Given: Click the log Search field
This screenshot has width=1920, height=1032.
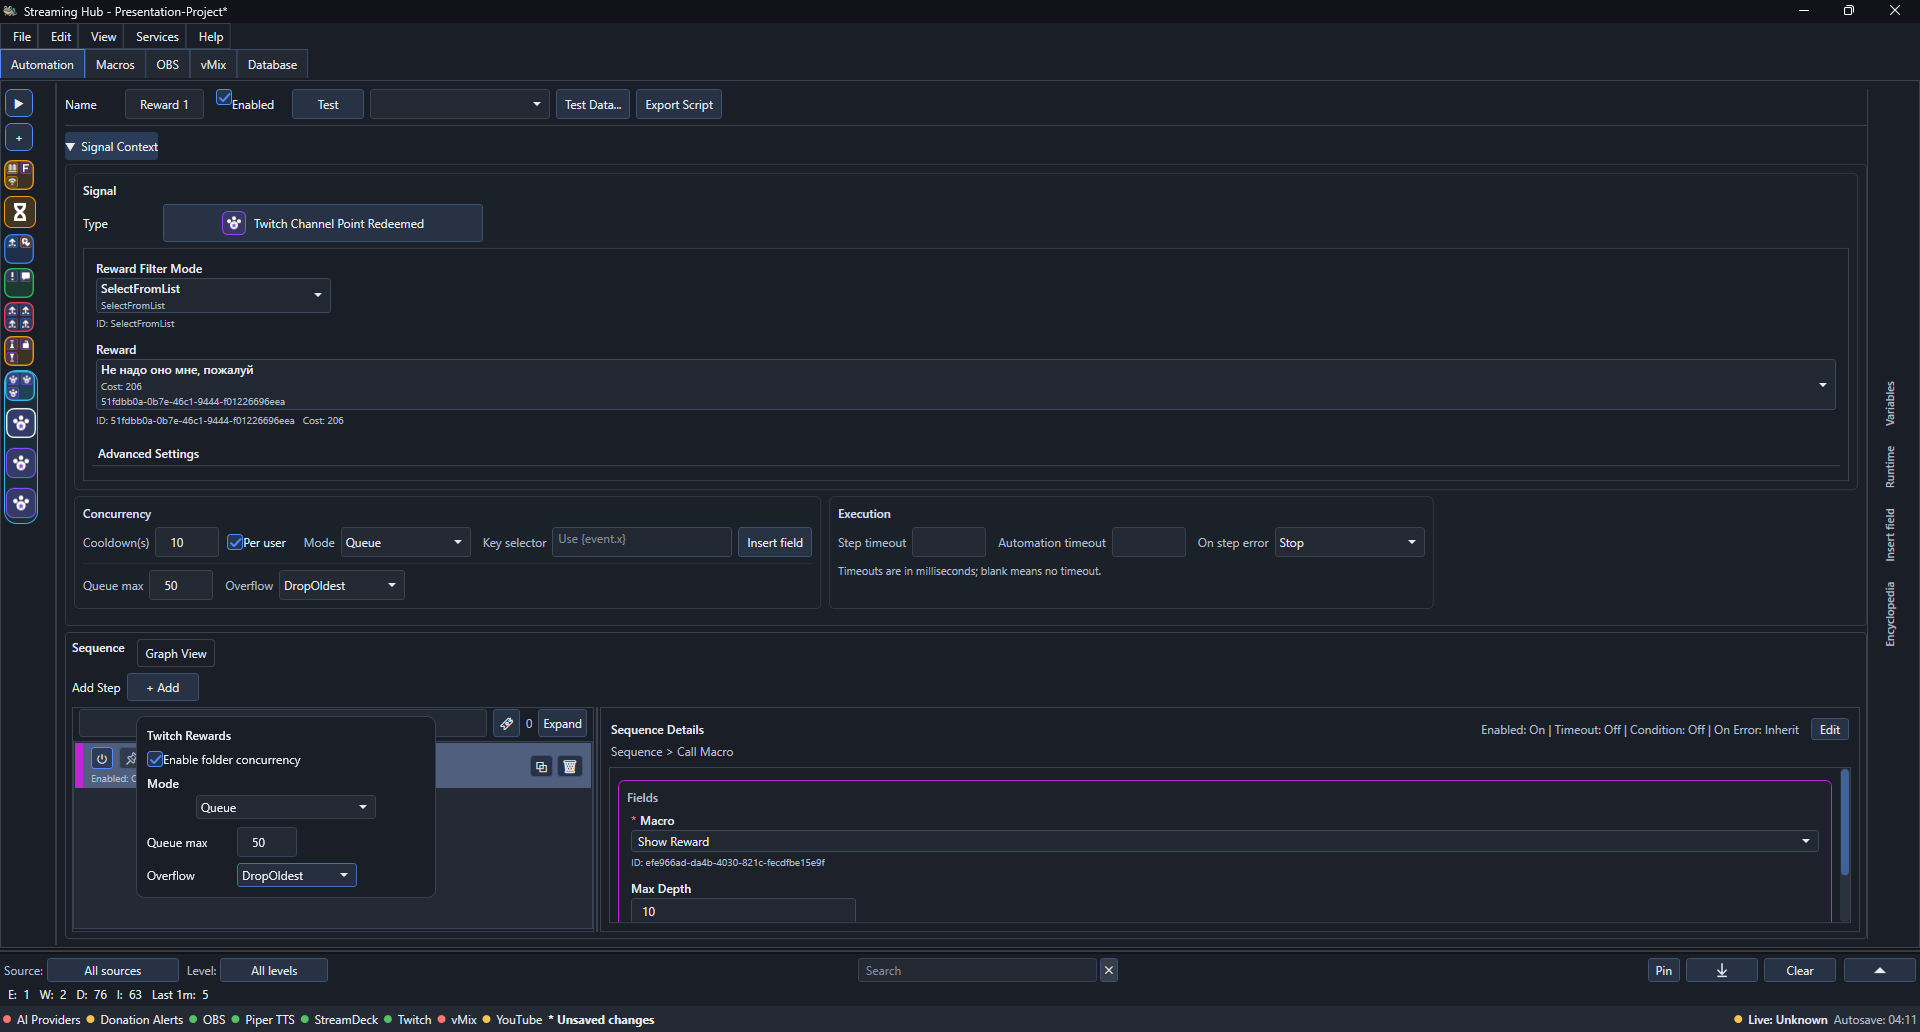Looking at the screenshot, I should (x=977, y=970).
